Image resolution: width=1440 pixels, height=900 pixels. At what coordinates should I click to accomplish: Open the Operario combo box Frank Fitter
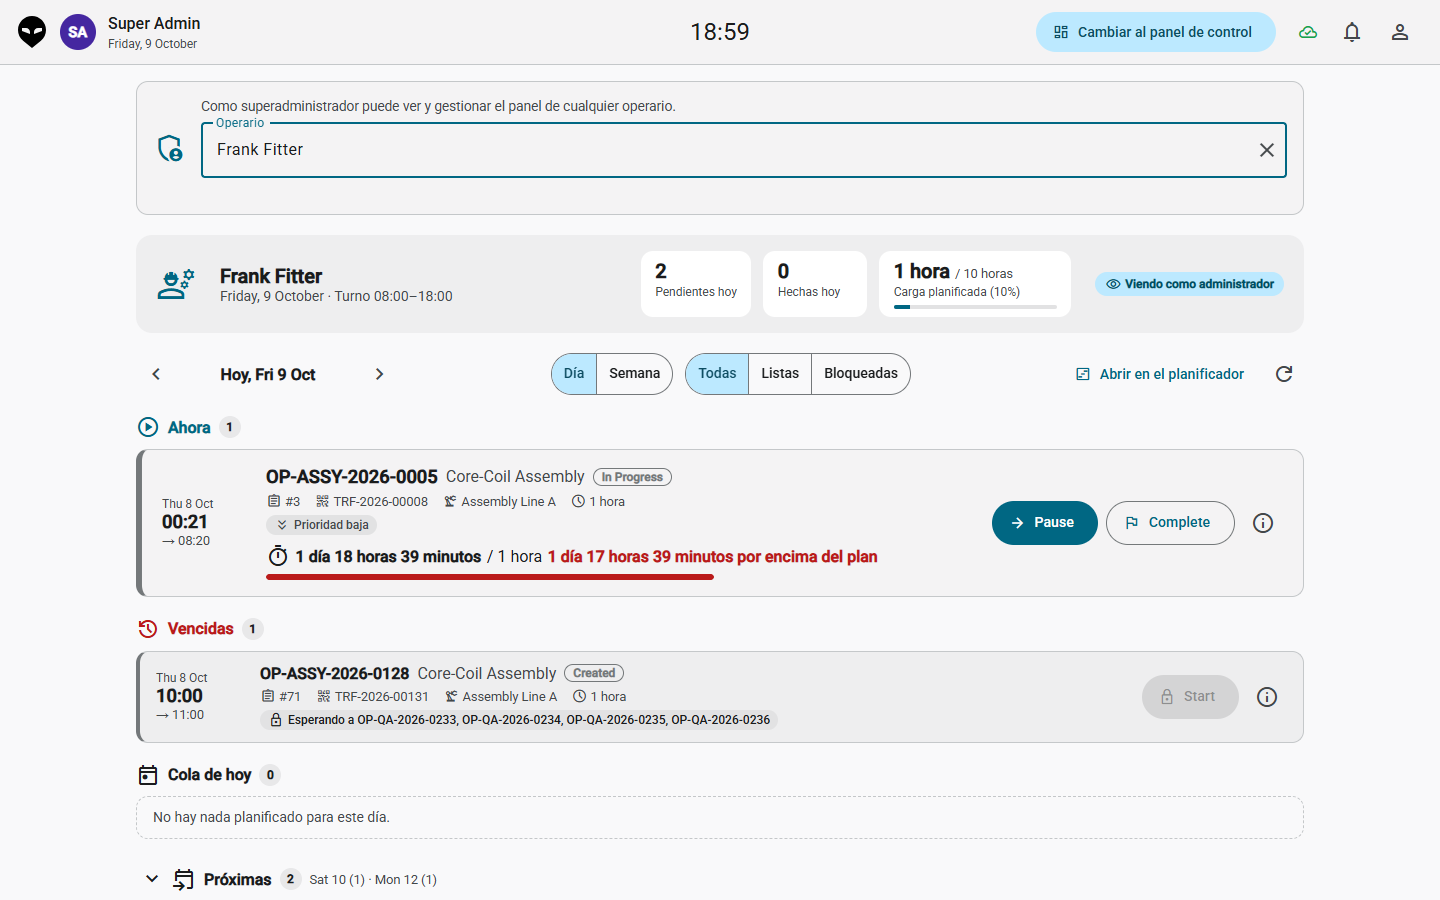click(x=744, y=150)
